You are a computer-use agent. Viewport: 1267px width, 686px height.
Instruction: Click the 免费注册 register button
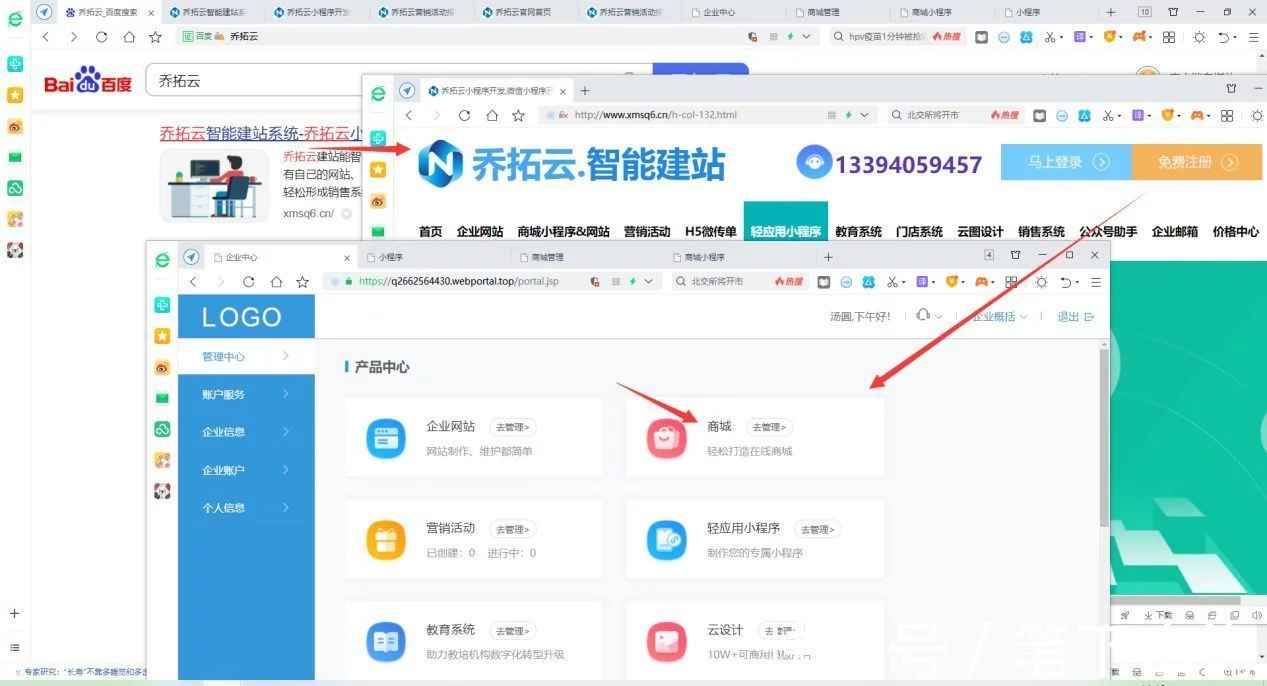pos(1197,162)
